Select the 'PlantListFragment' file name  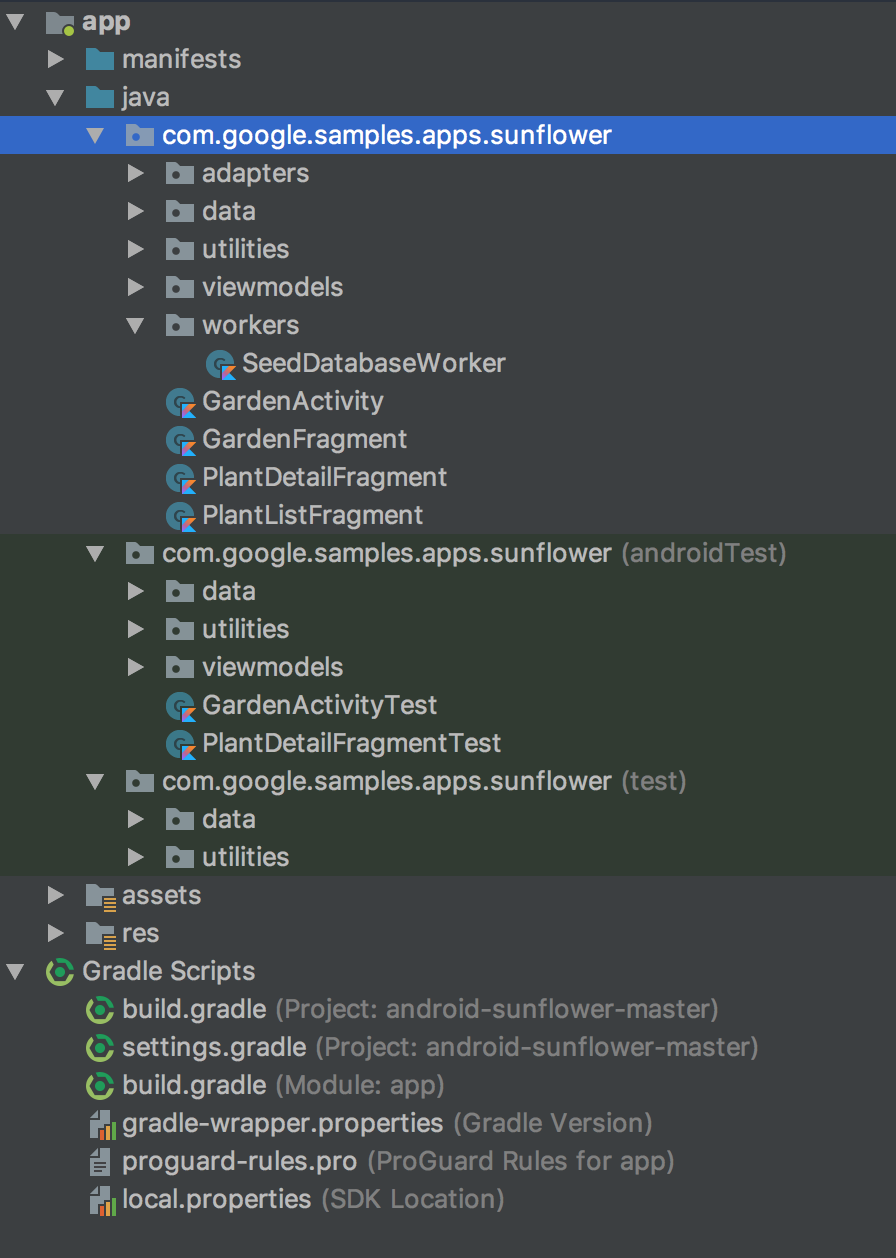click(x=313, y=515)
